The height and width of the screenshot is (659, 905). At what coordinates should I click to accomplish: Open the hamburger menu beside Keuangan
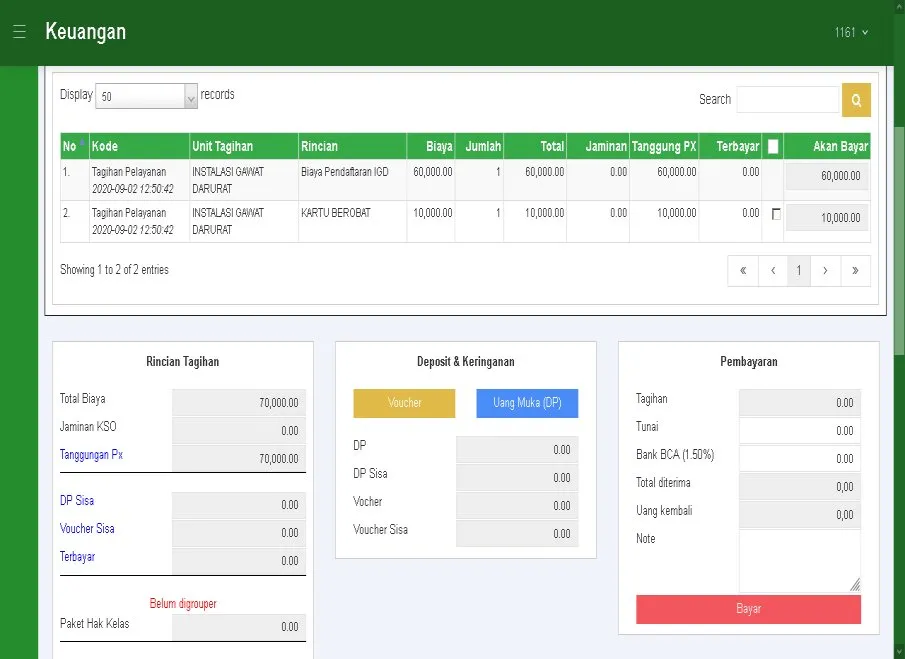(19, 31)
